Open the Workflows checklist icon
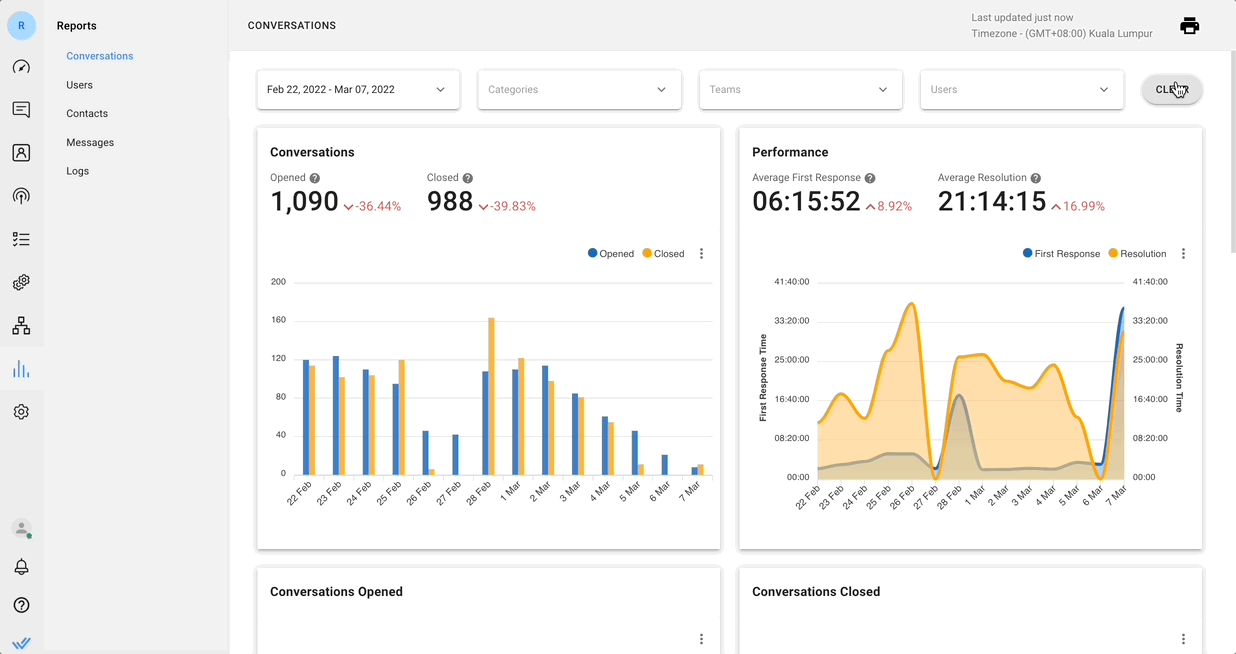The width and height of the screenshot is (1236, 654). click(21, 238)
